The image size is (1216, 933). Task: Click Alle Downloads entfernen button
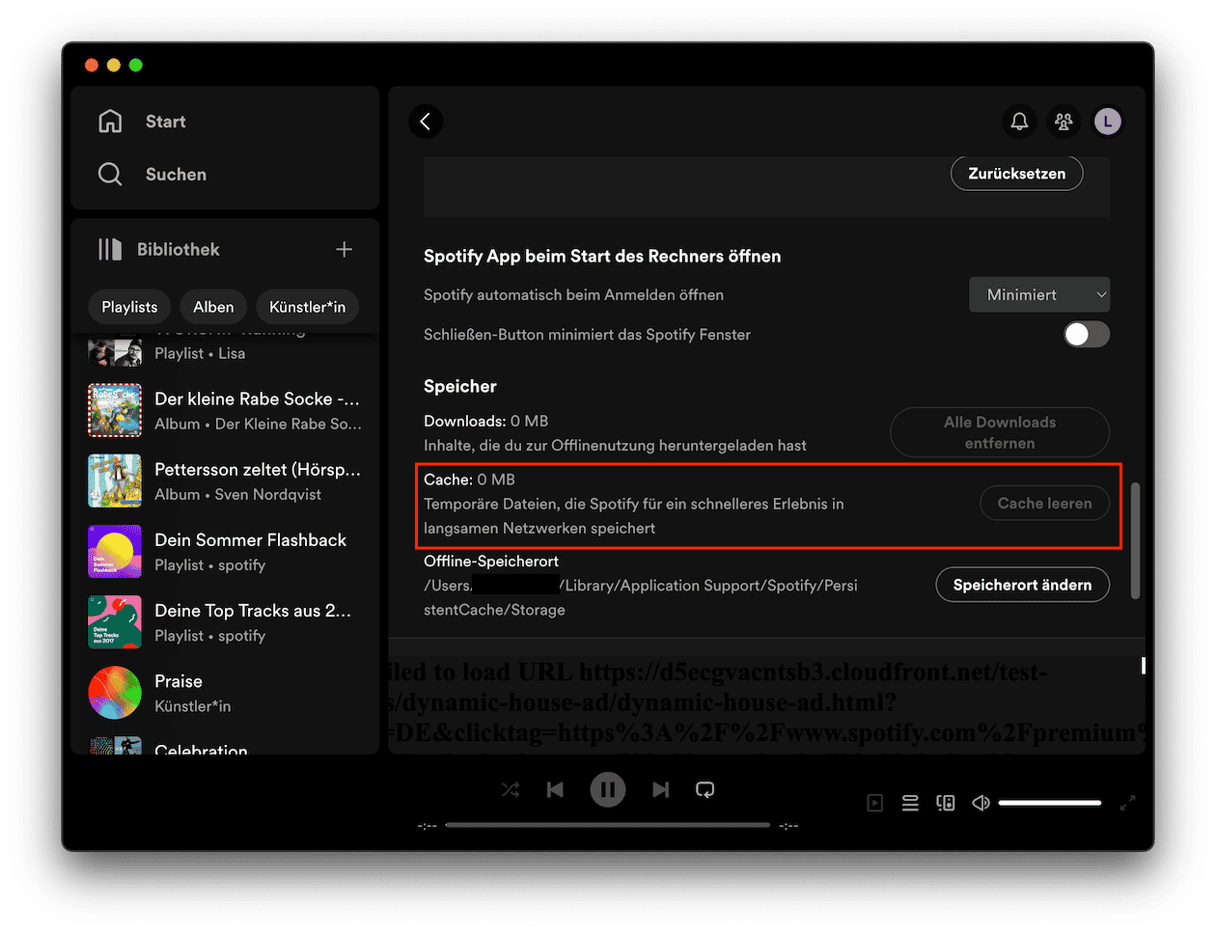click(1000, 432)
